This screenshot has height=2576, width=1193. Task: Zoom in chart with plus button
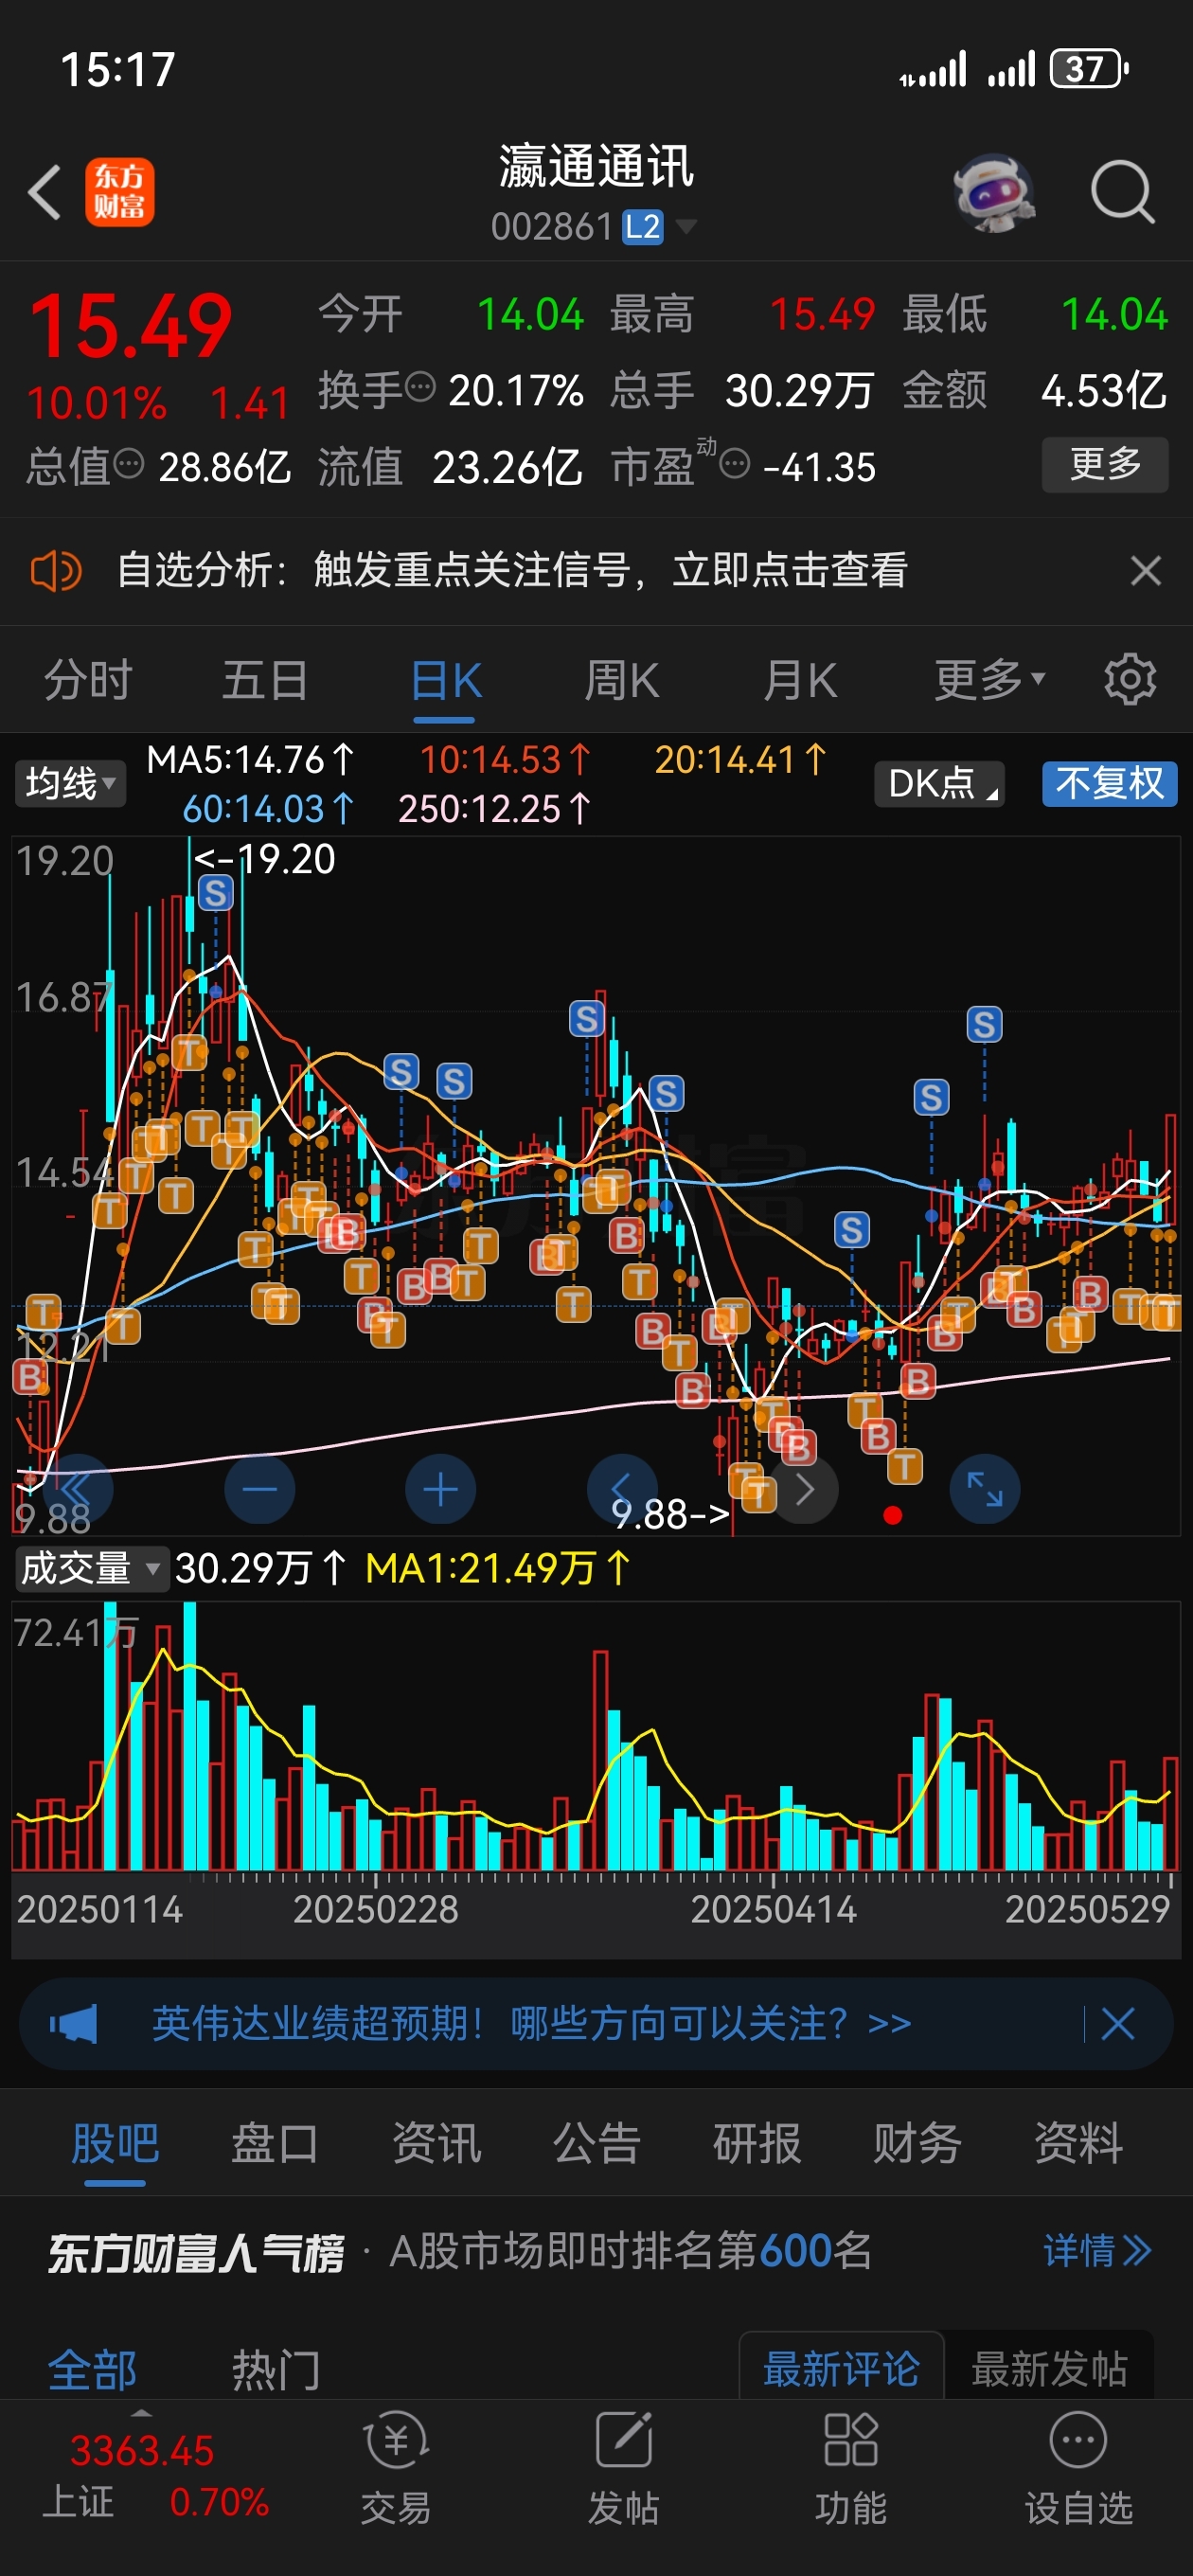[x=440, y=1489]
